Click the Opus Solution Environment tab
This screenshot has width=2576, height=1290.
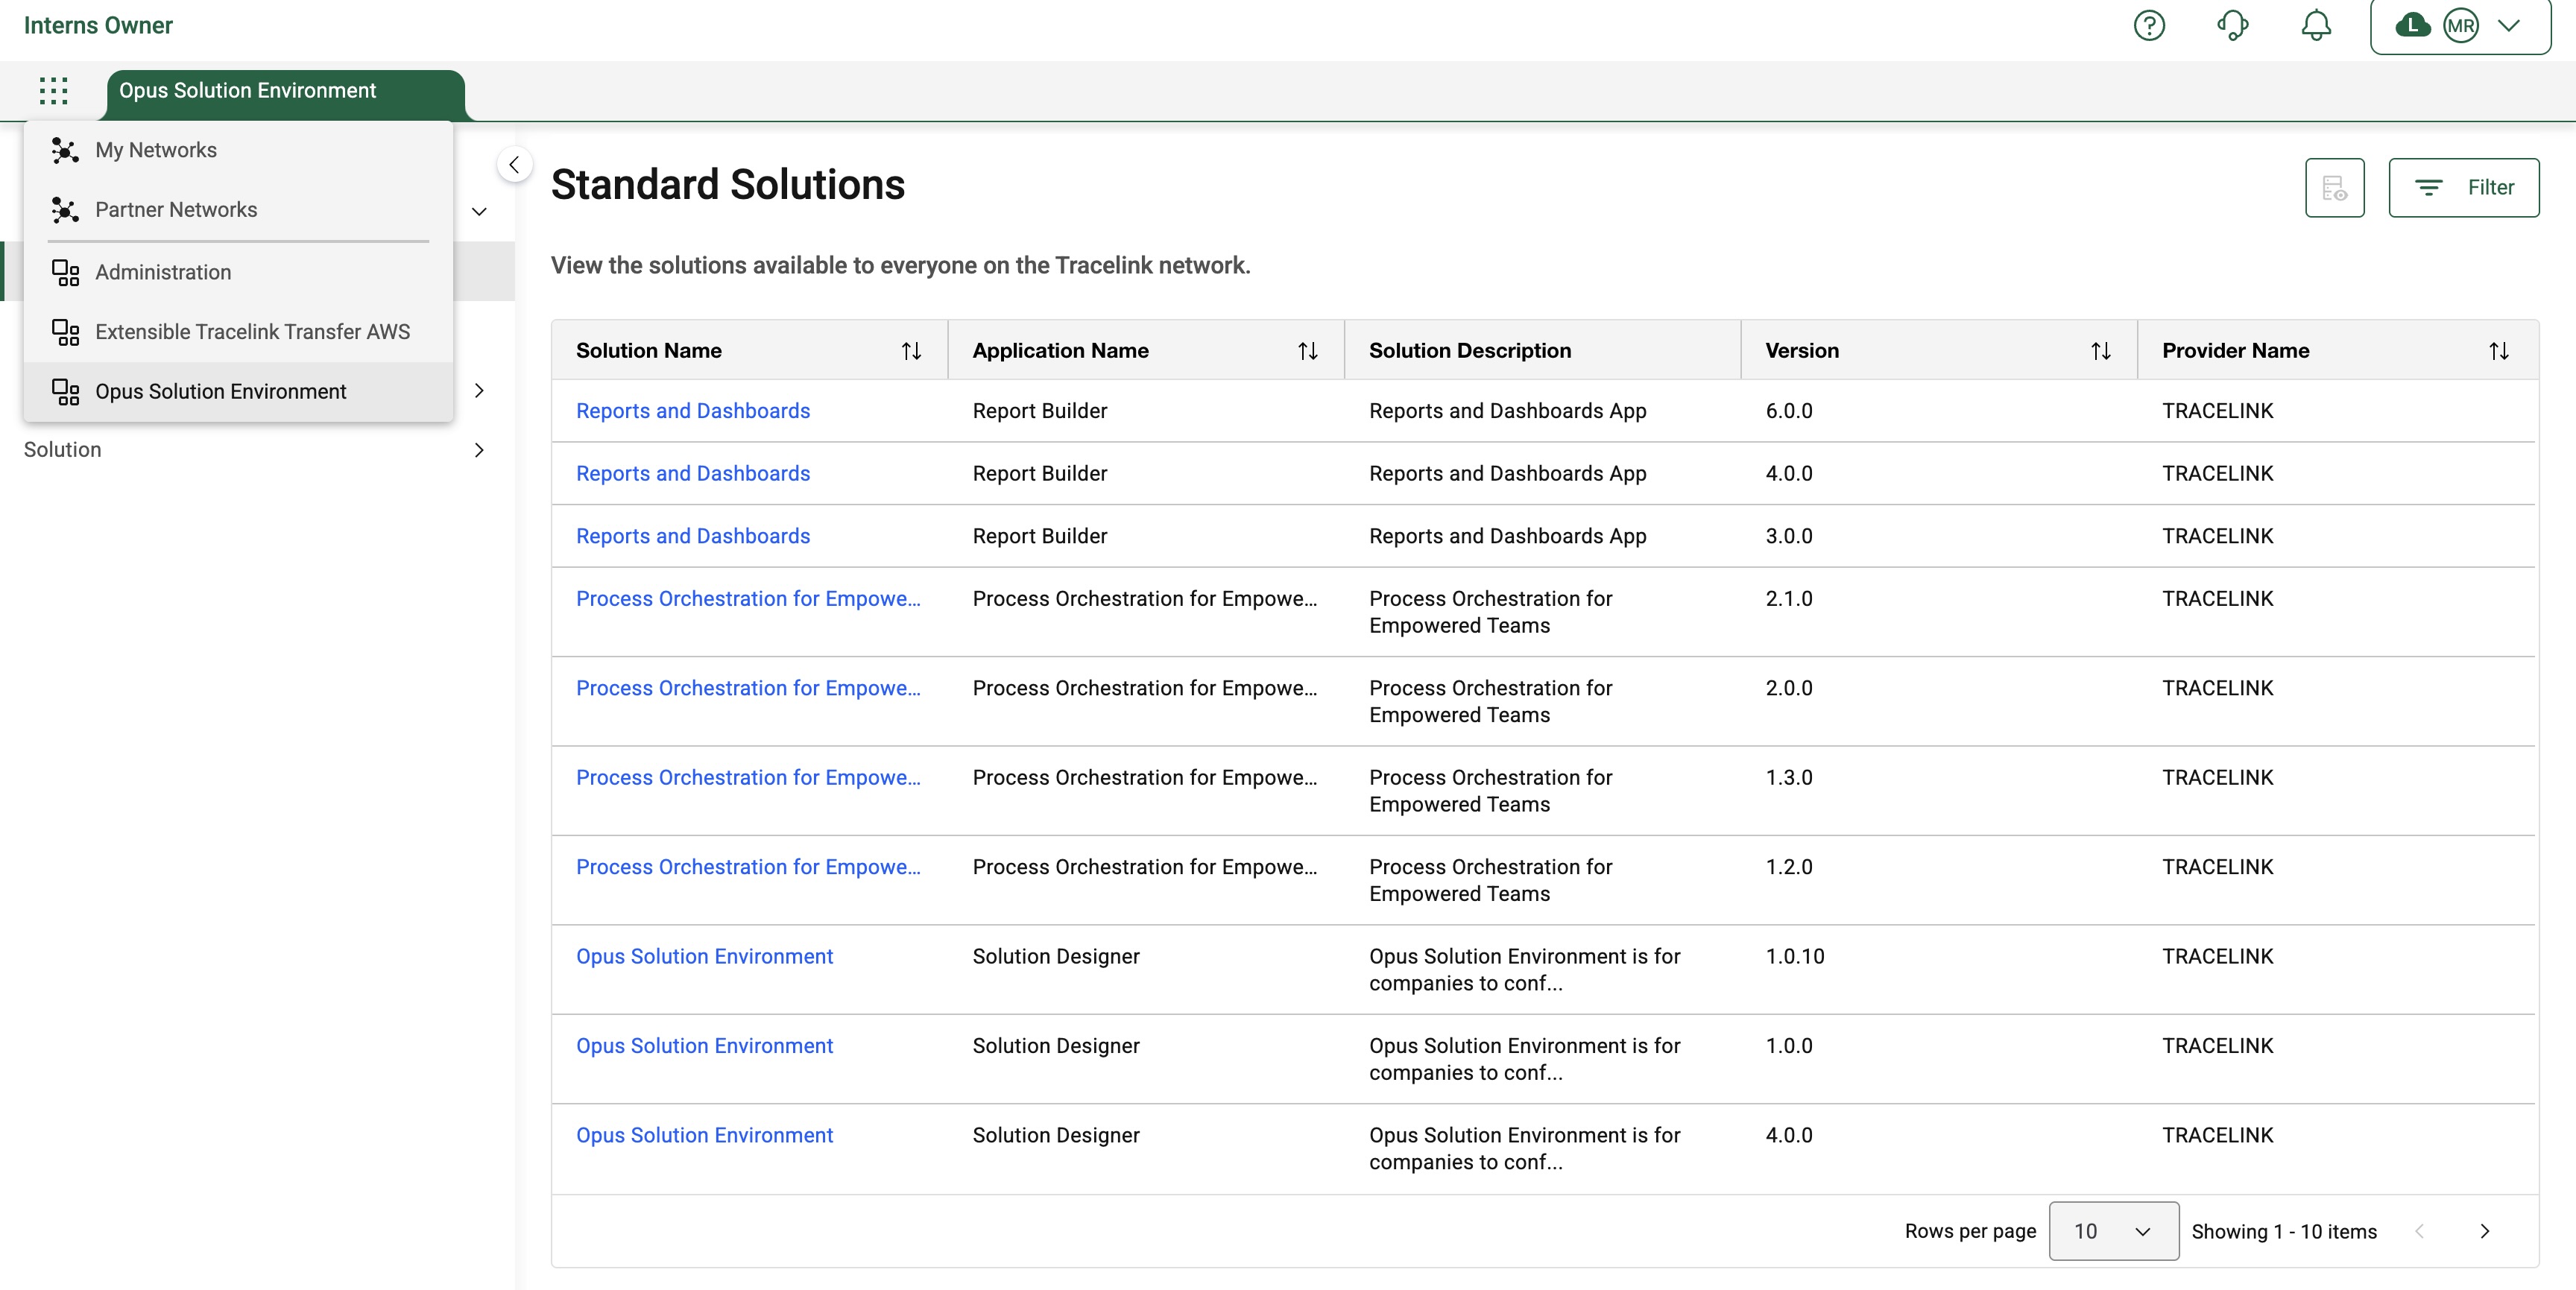click(x=286, y=93)
